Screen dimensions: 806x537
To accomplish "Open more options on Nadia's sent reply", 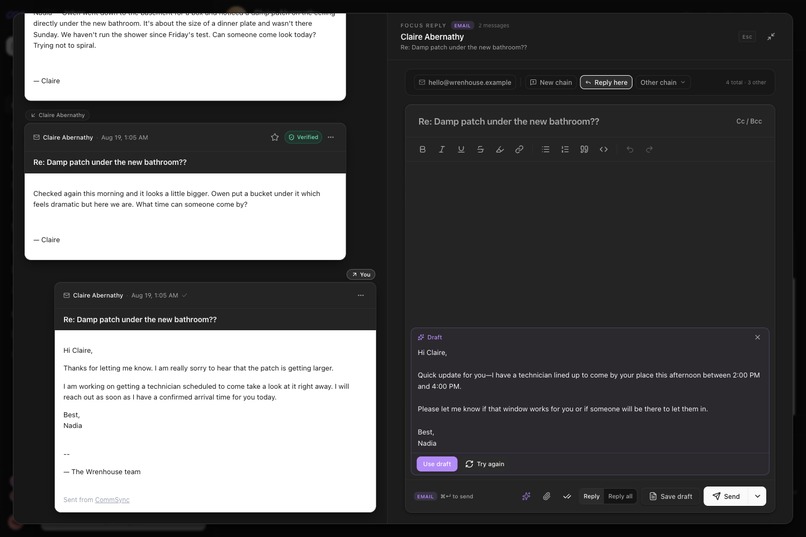I will click(x=361, y=295).
